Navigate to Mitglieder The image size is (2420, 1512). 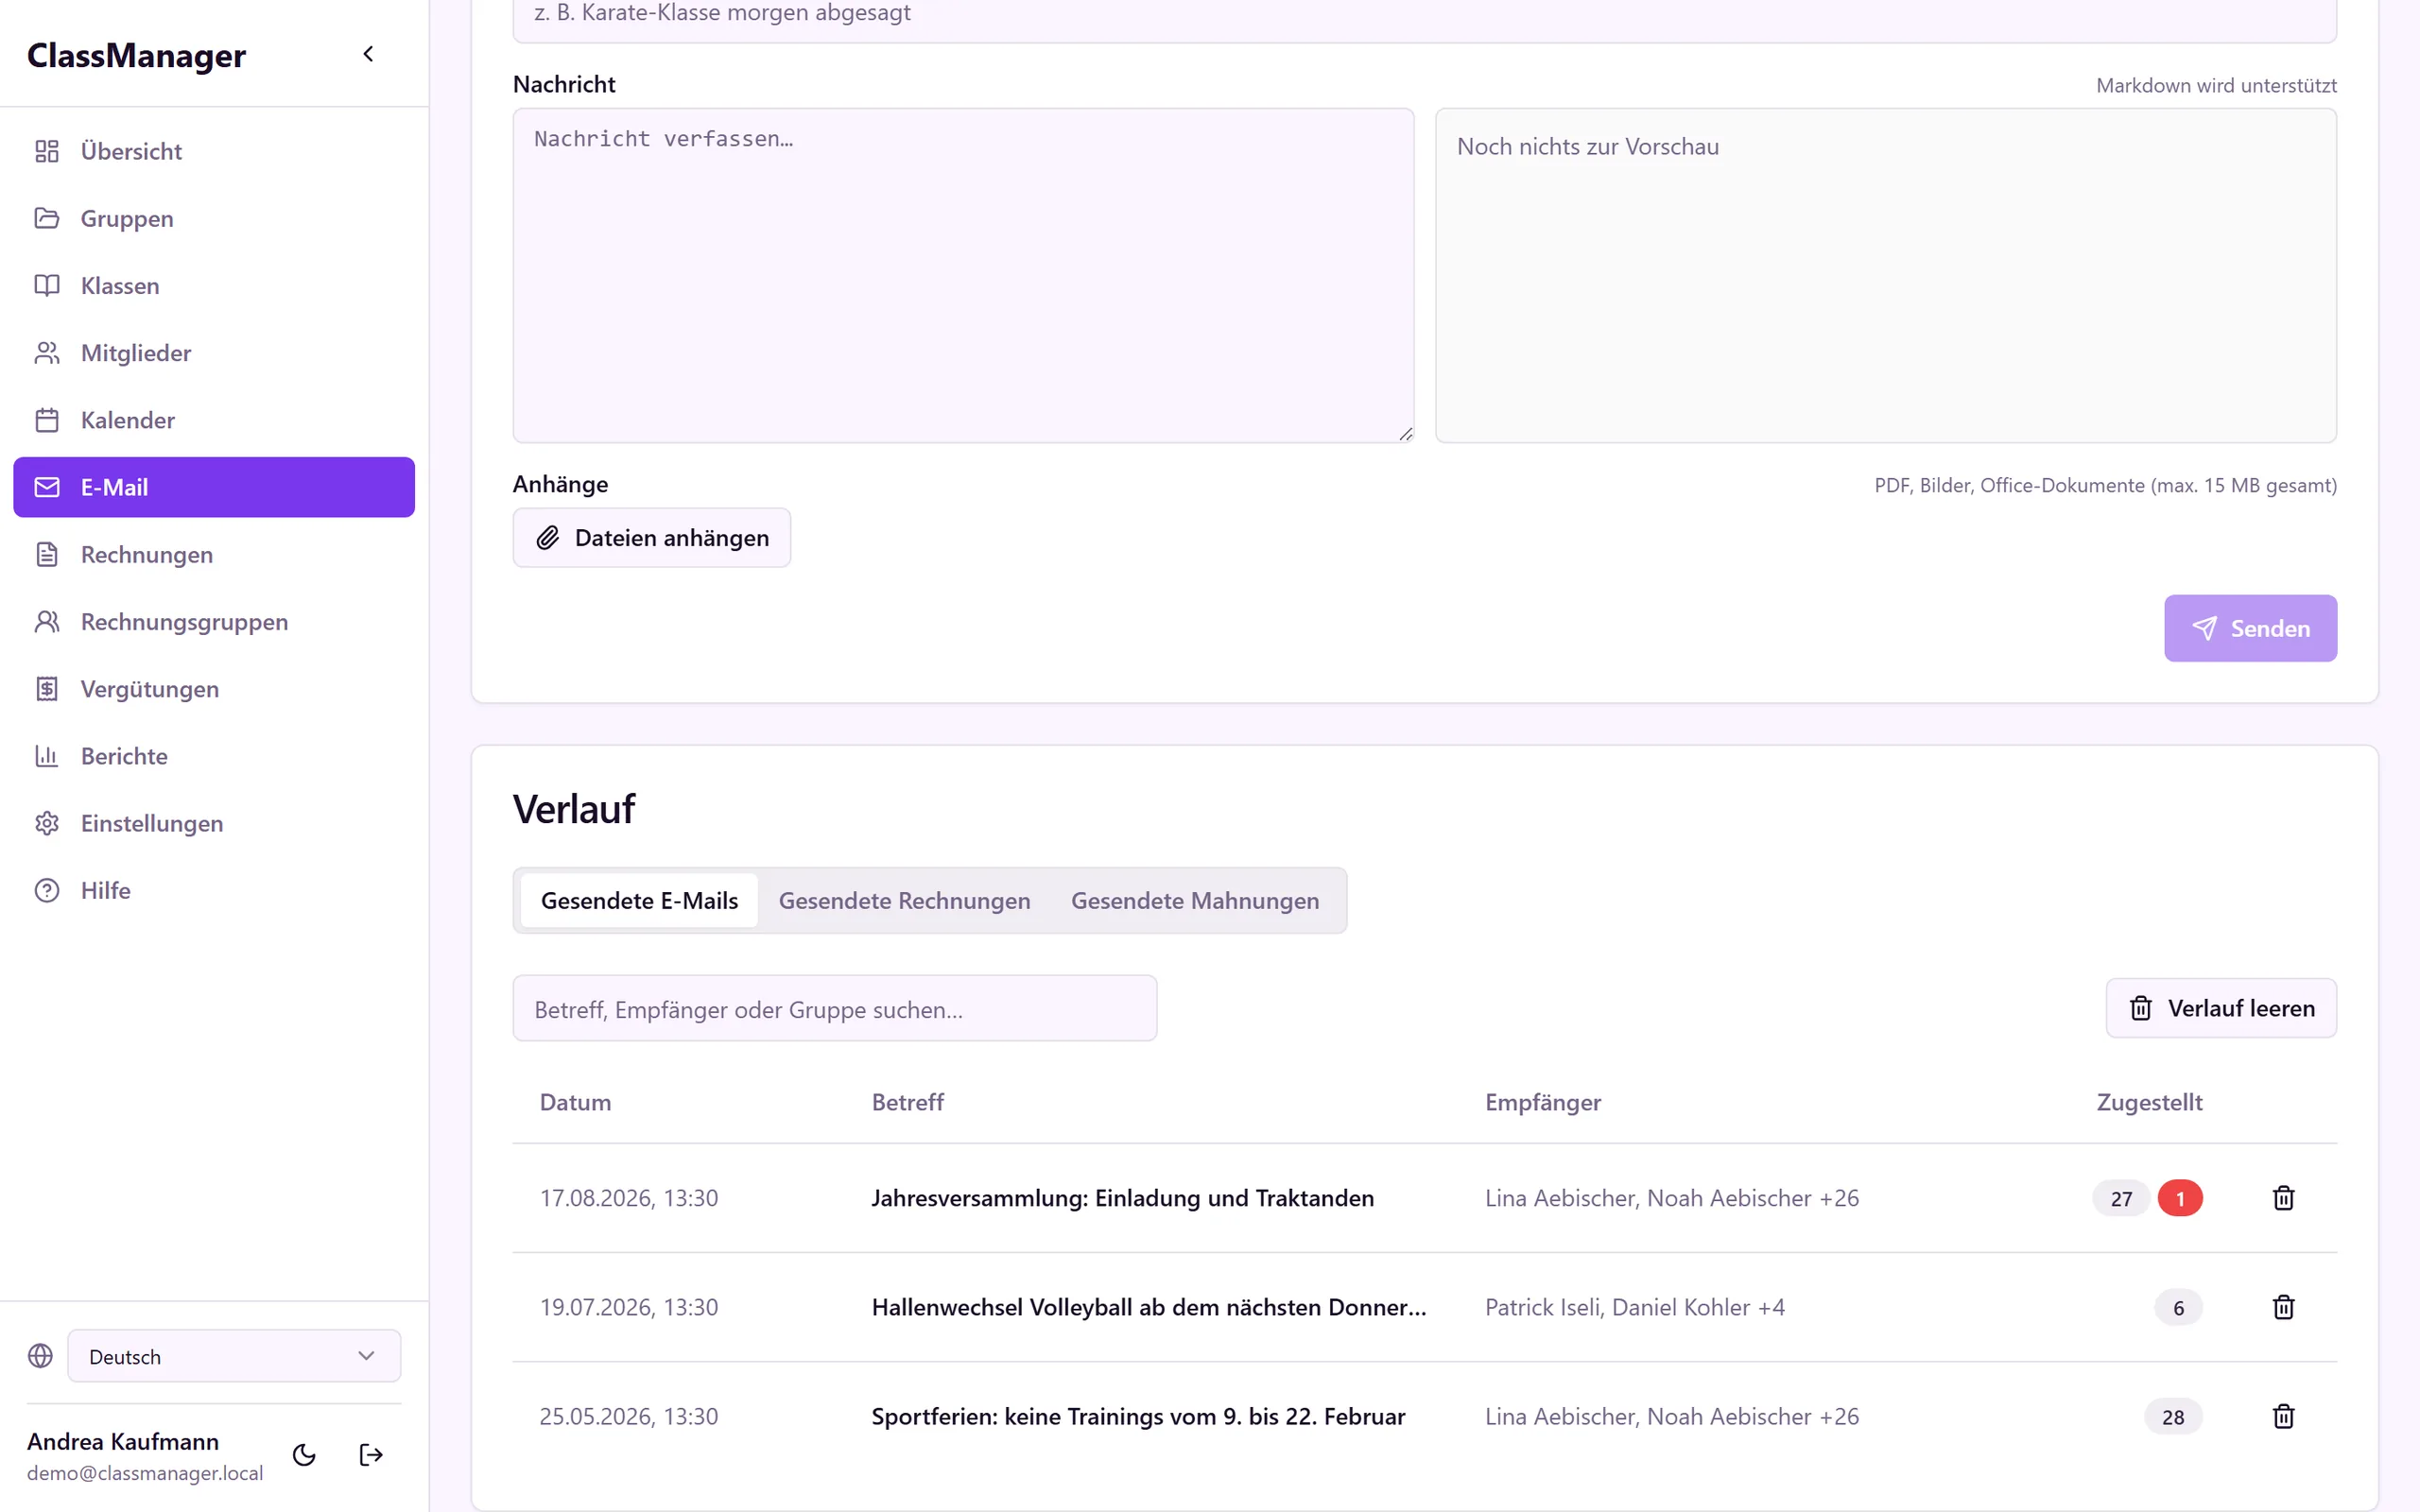click(214, 353)
